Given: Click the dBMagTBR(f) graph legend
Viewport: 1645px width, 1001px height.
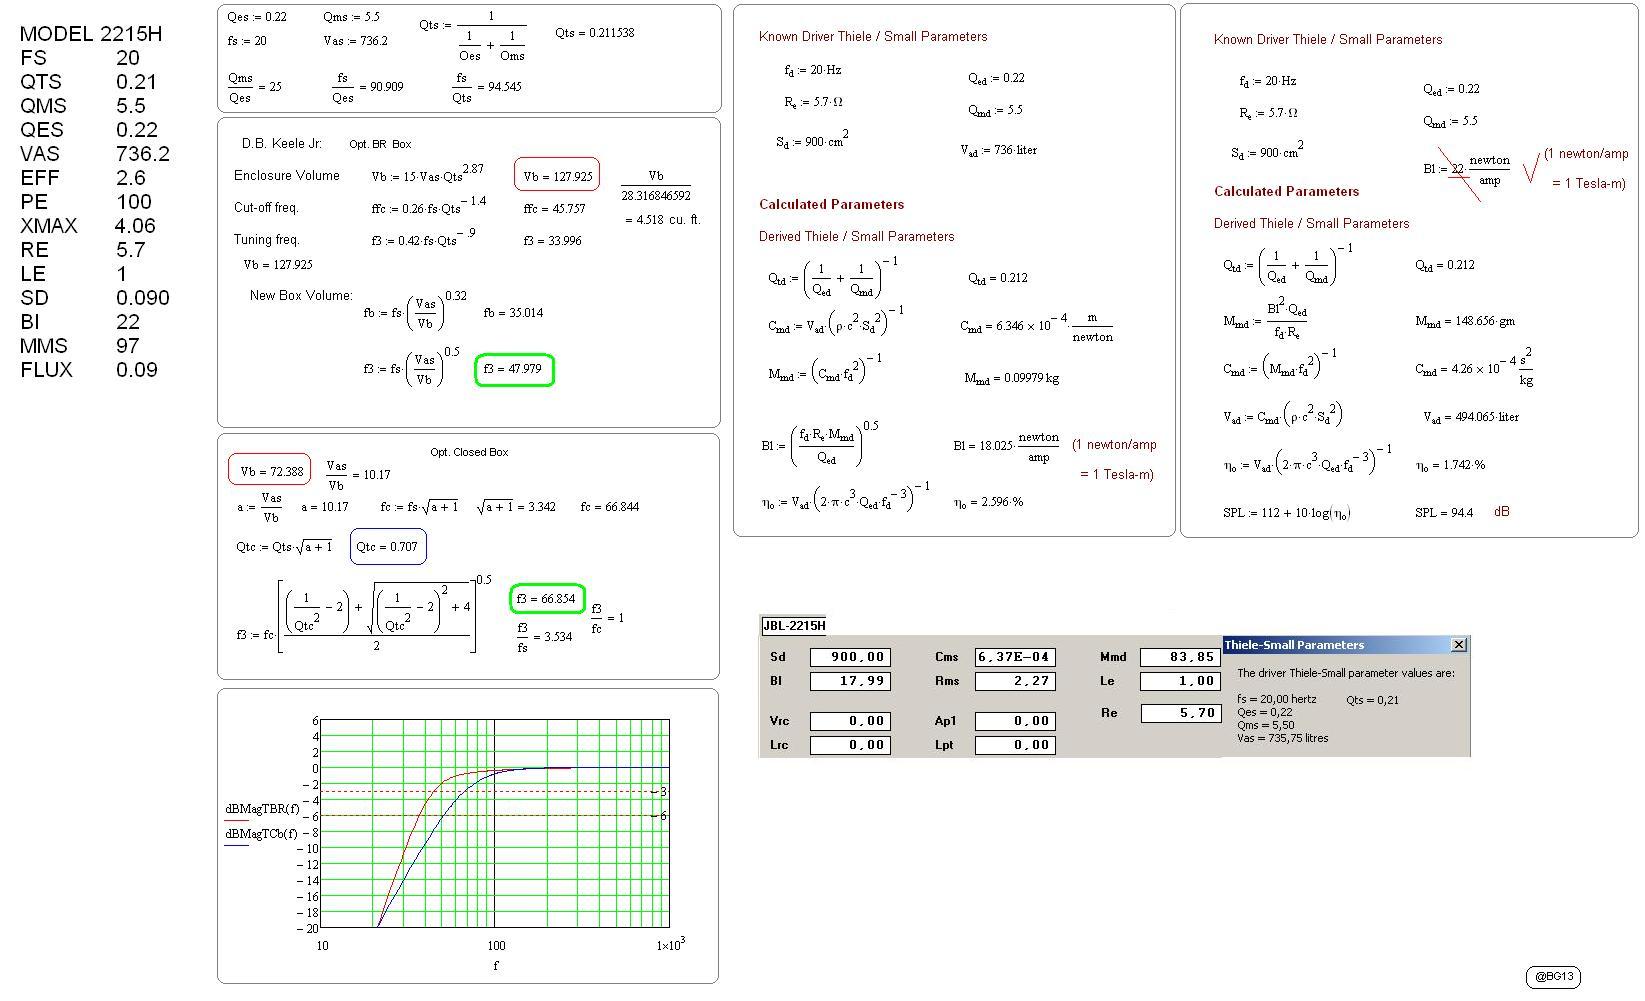Looking at the screenshot, I should (x=262, y=809).
